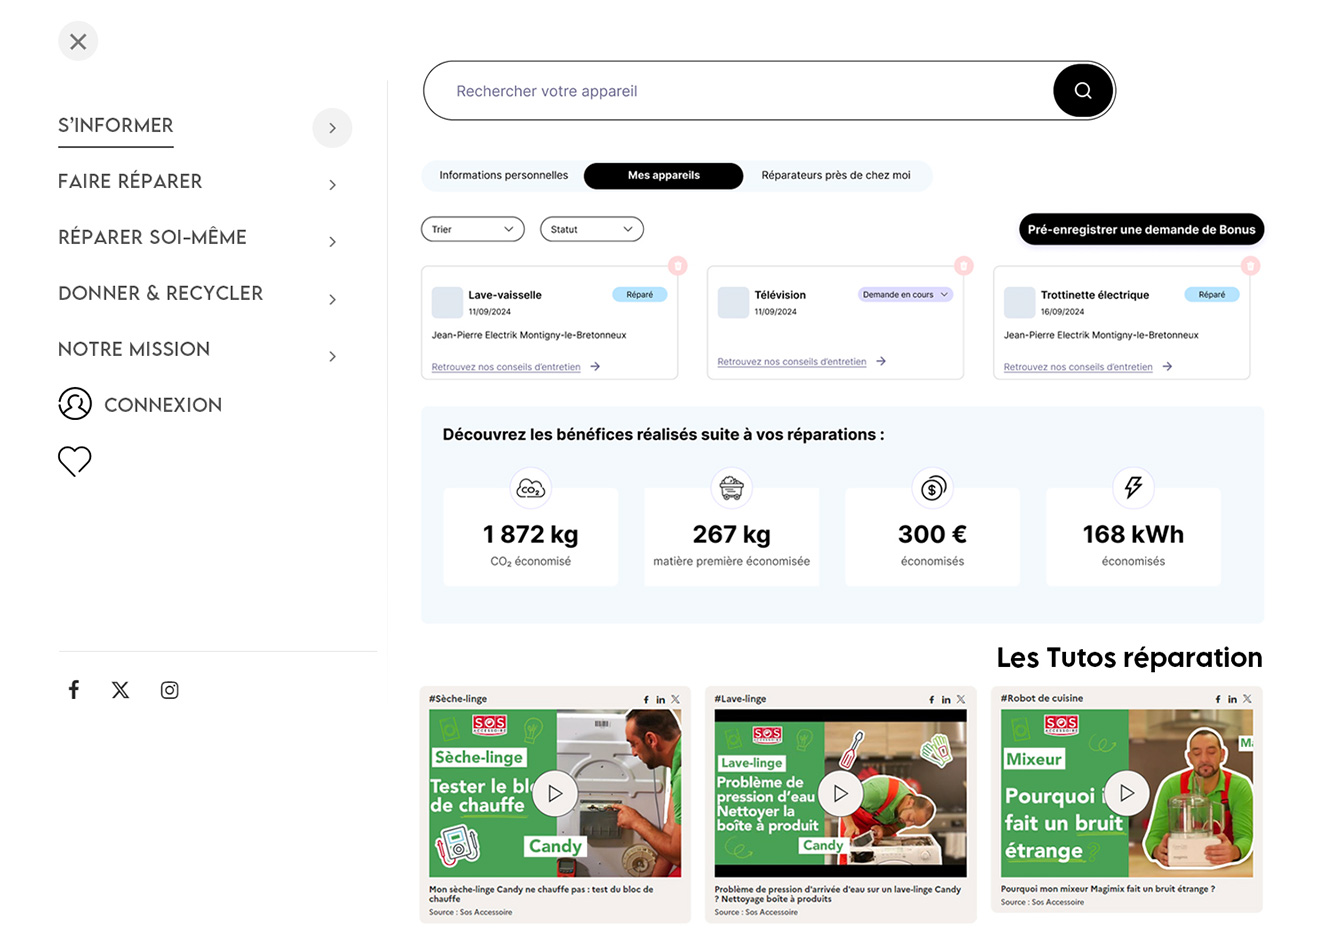Play the Mixeur bruit étrange video
The image size is (1318, 950).
tap(1127, 793)
